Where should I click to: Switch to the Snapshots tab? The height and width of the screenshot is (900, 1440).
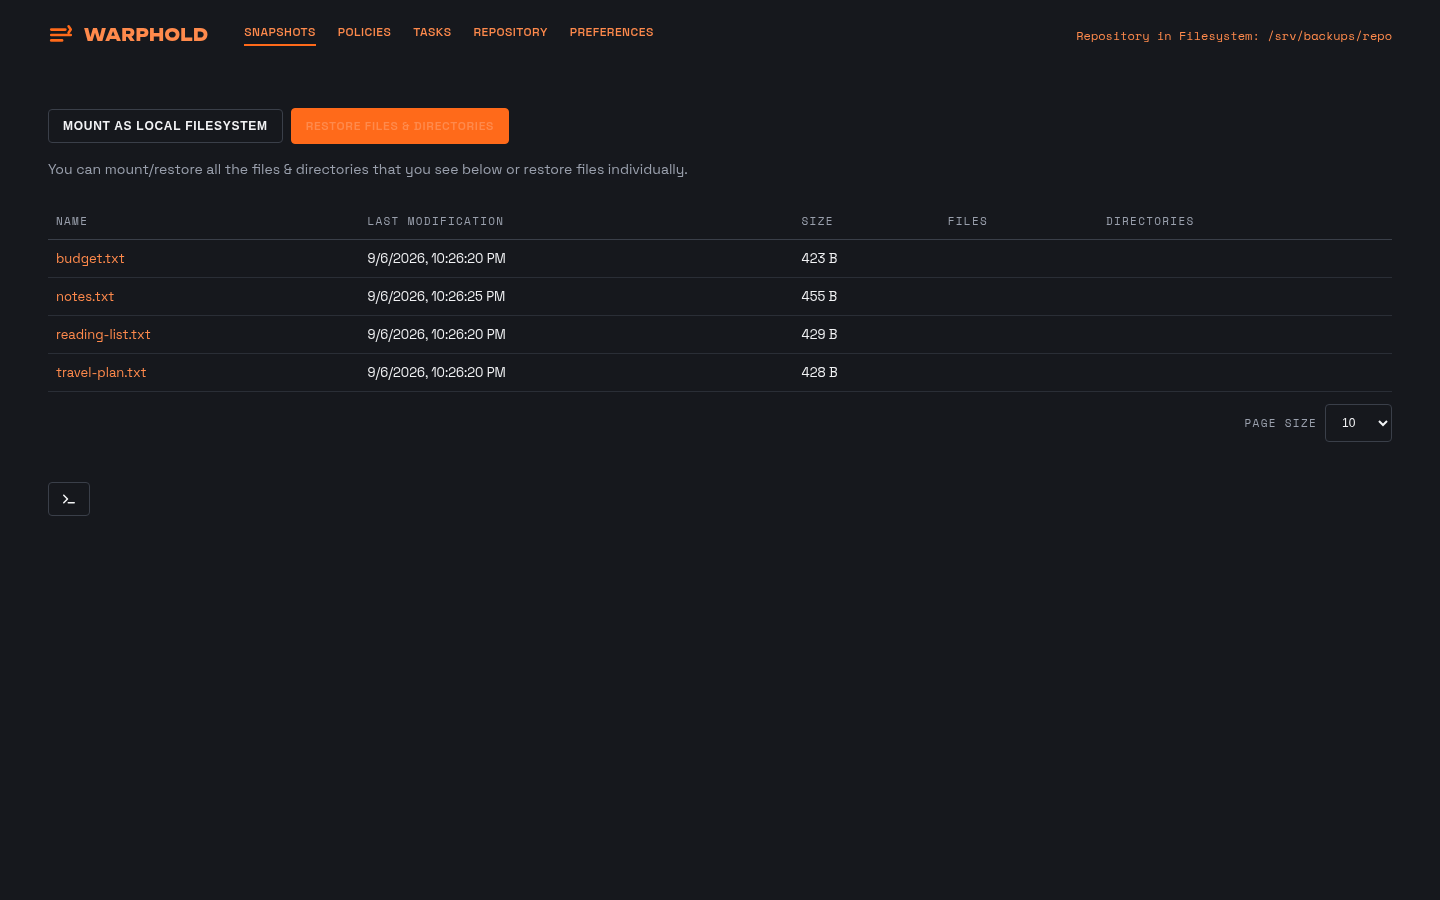[280, 33]
